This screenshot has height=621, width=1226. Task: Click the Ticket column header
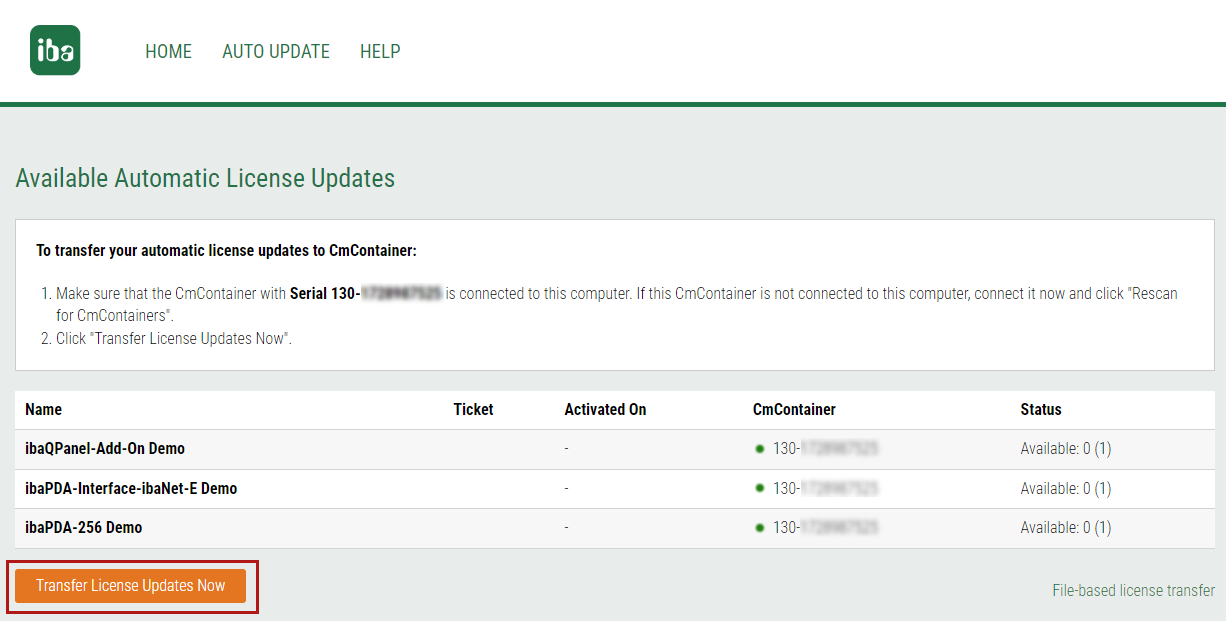(x=473, y=410)
